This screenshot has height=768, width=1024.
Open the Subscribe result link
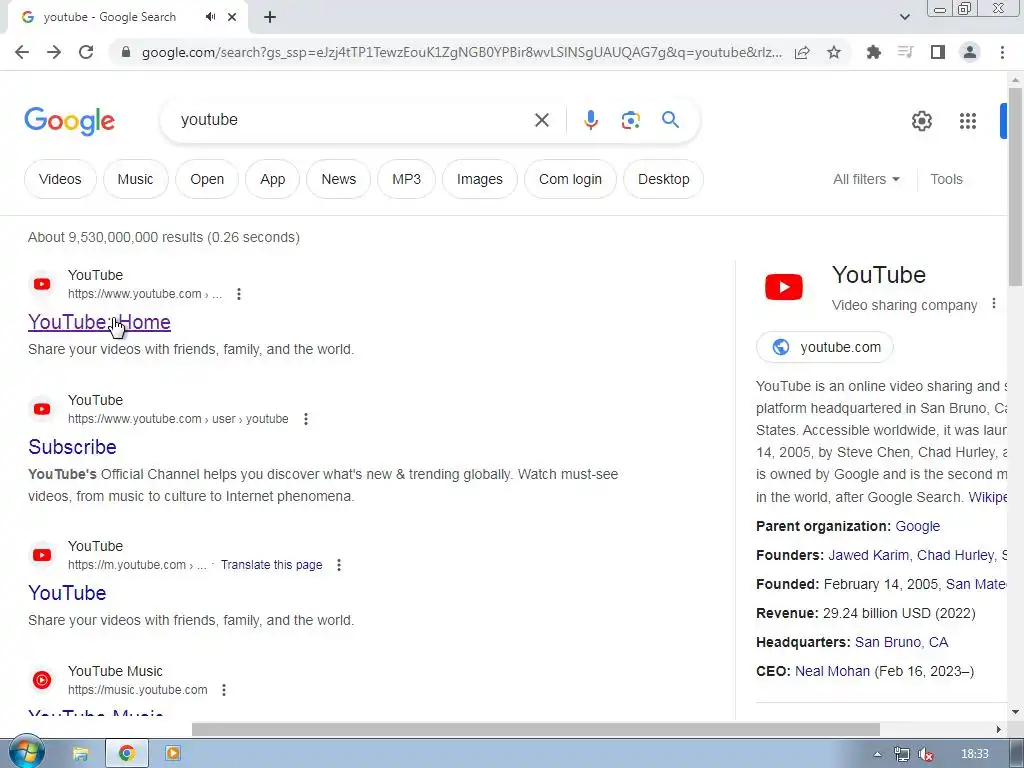point(72,447)
